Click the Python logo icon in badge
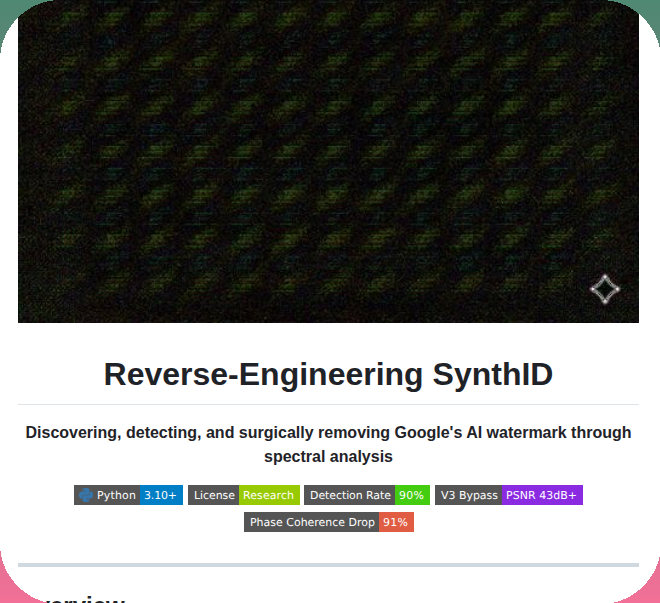Screen dimensions: 660x603 point(86,495)
